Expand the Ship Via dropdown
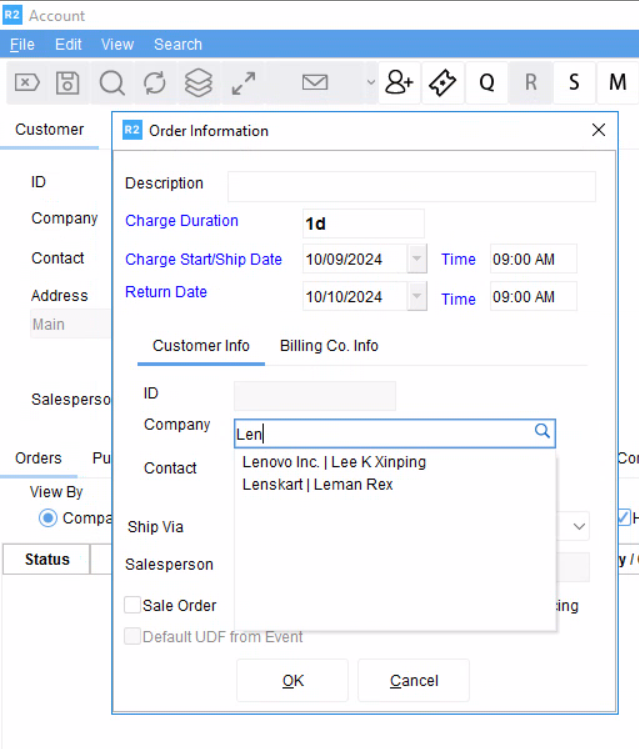The height and width of the screenshot is (749, 639). [579, 526]
